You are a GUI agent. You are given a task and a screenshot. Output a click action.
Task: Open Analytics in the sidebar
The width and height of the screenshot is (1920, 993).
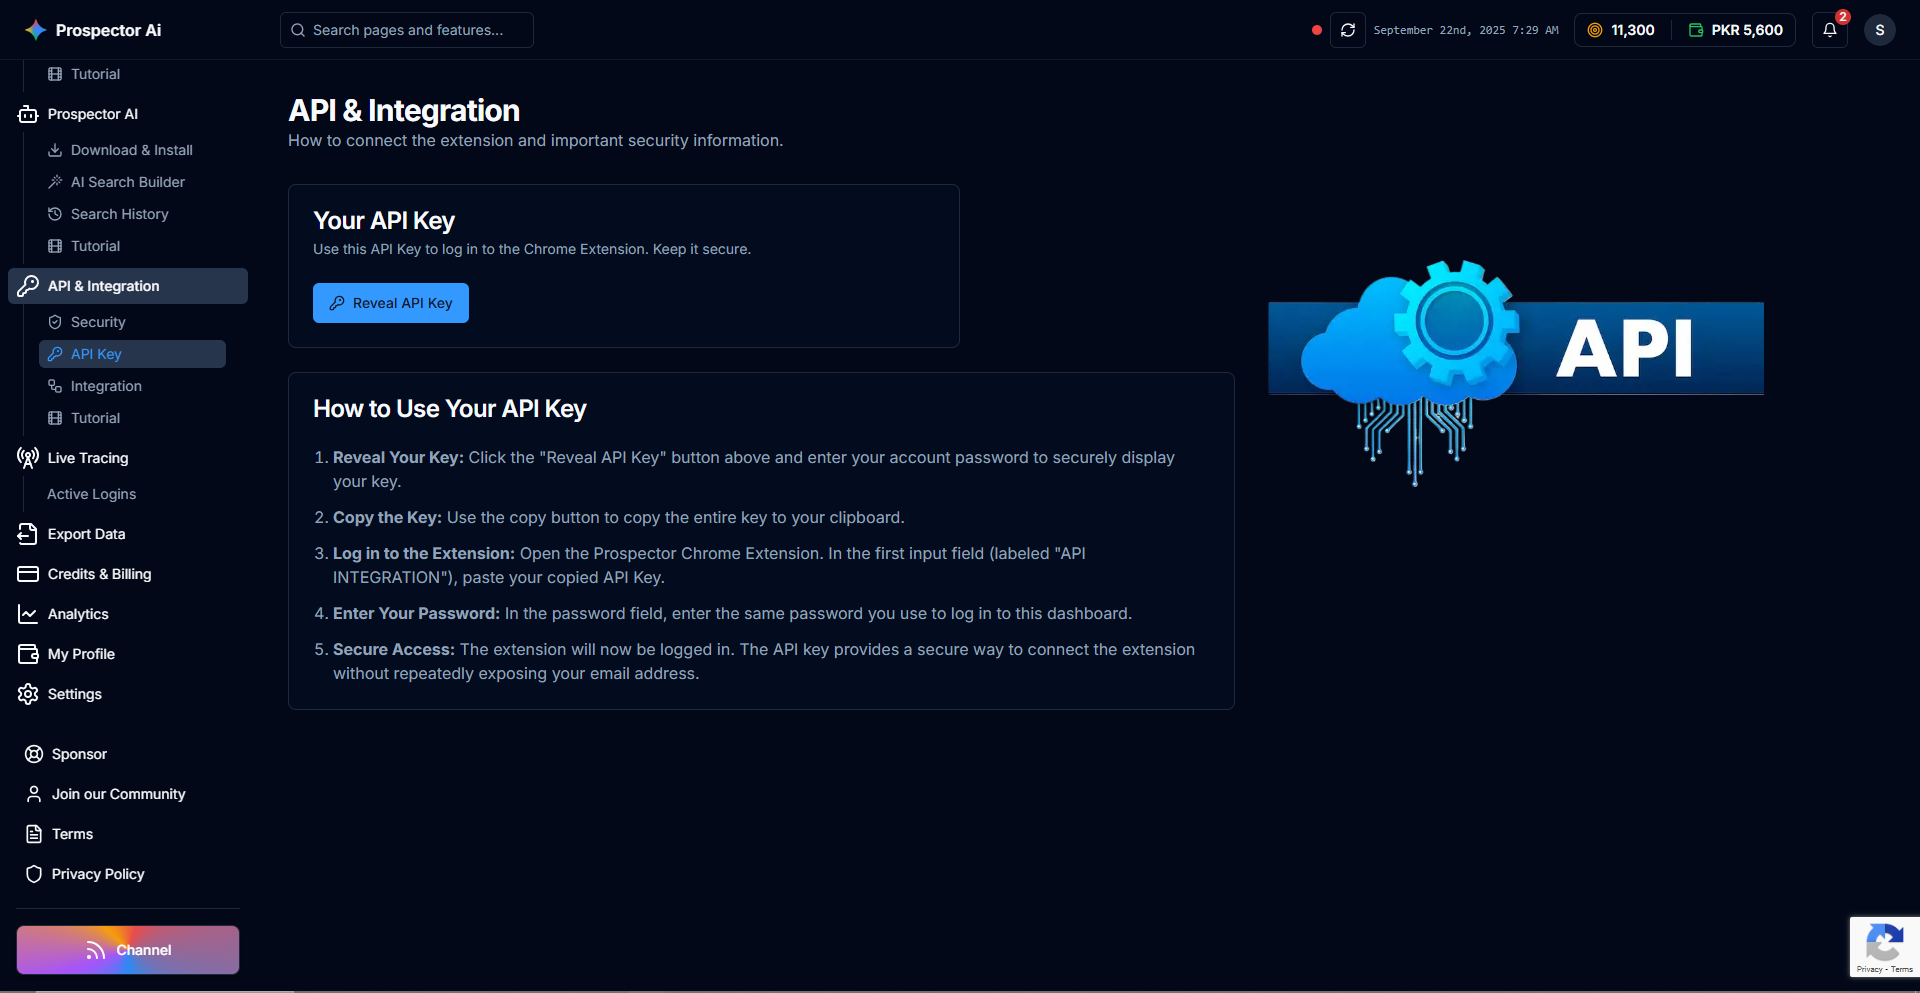[x=77, y=614]
